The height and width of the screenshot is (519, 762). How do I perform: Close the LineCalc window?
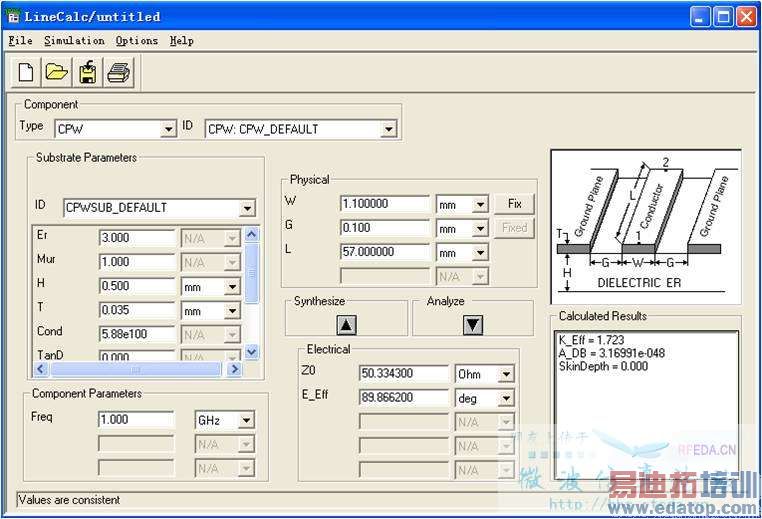click(746, 17)
